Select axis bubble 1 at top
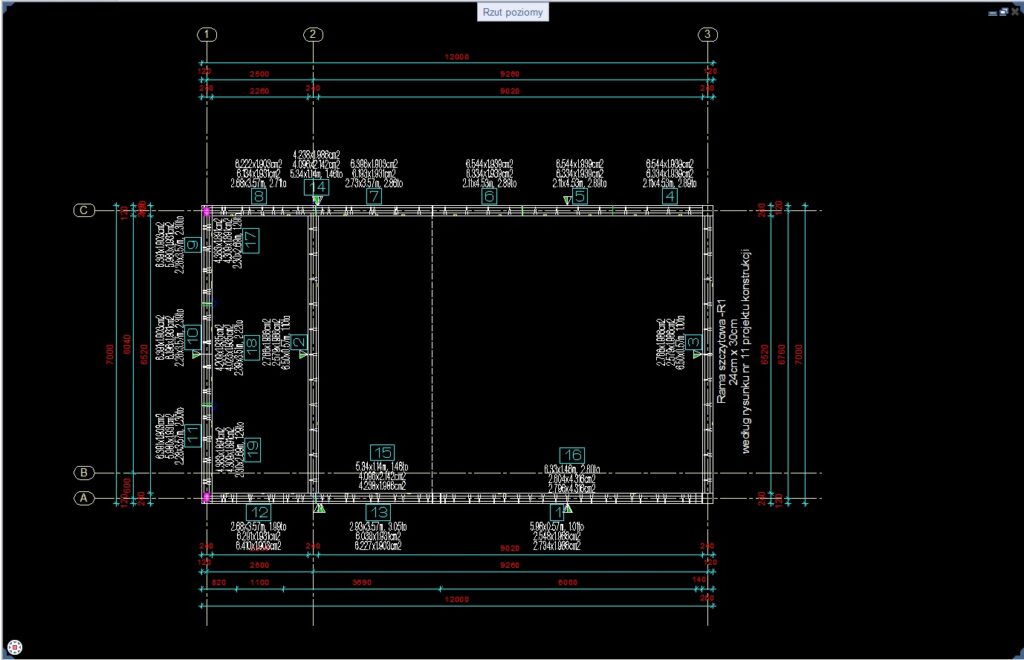 (207, 35)
